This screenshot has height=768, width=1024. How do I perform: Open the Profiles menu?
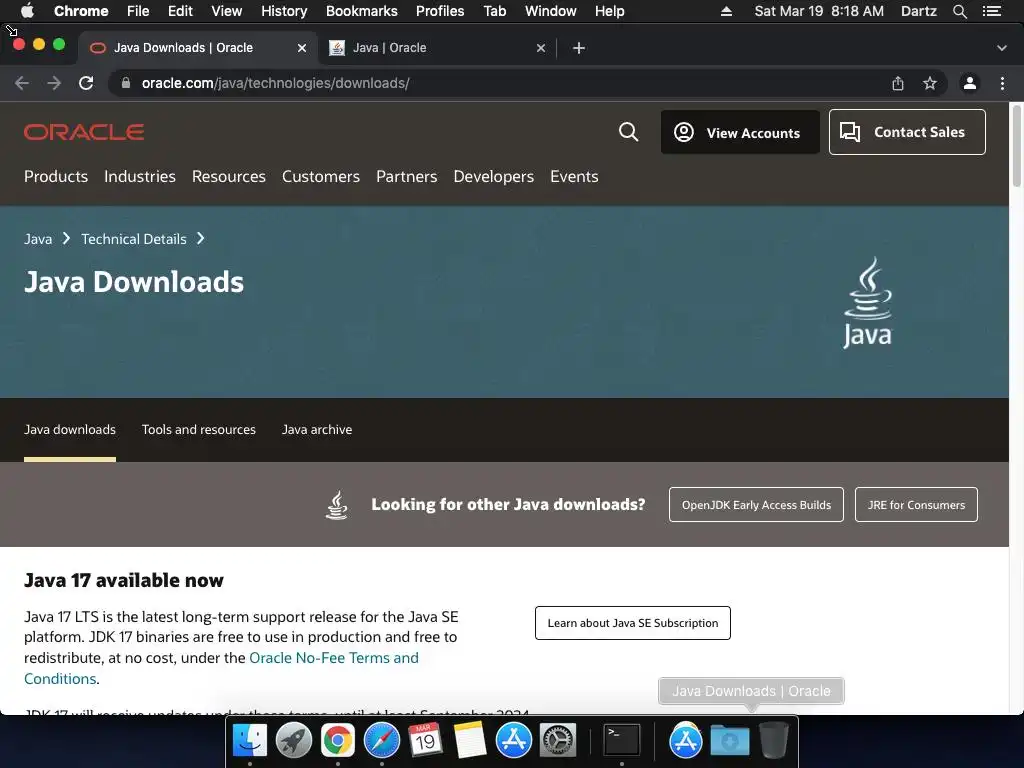click(440, 11)
